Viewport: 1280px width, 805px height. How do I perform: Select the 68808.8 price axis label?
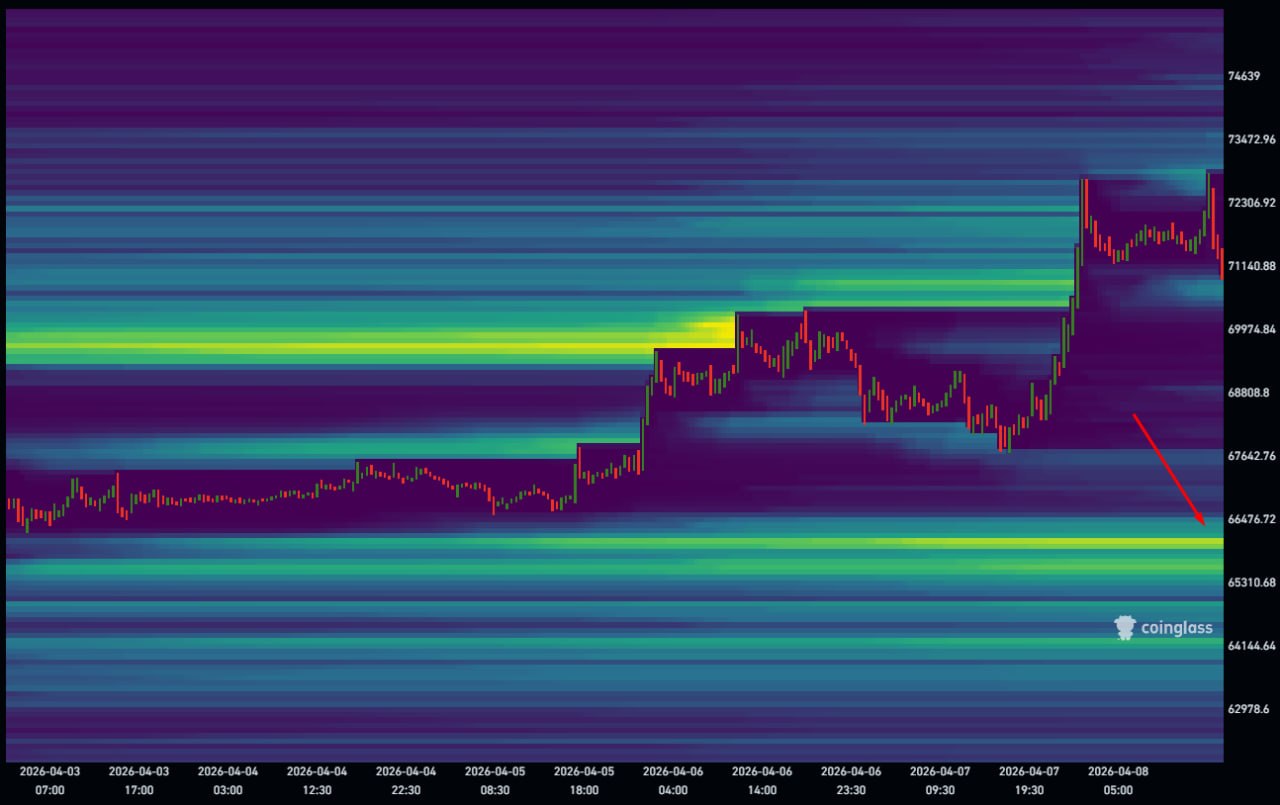coord(1249,392)
